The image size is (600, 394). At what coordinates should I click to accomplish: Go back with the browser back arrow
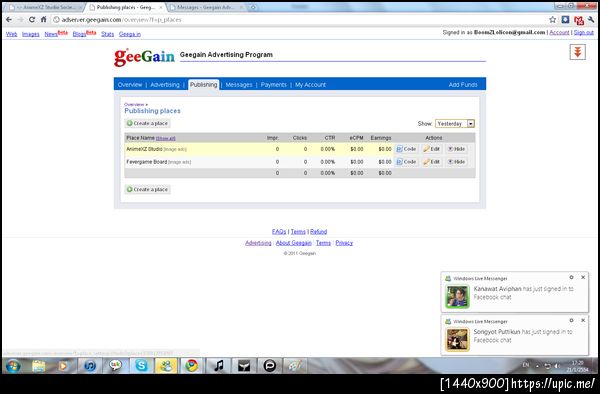coord(9,20)
